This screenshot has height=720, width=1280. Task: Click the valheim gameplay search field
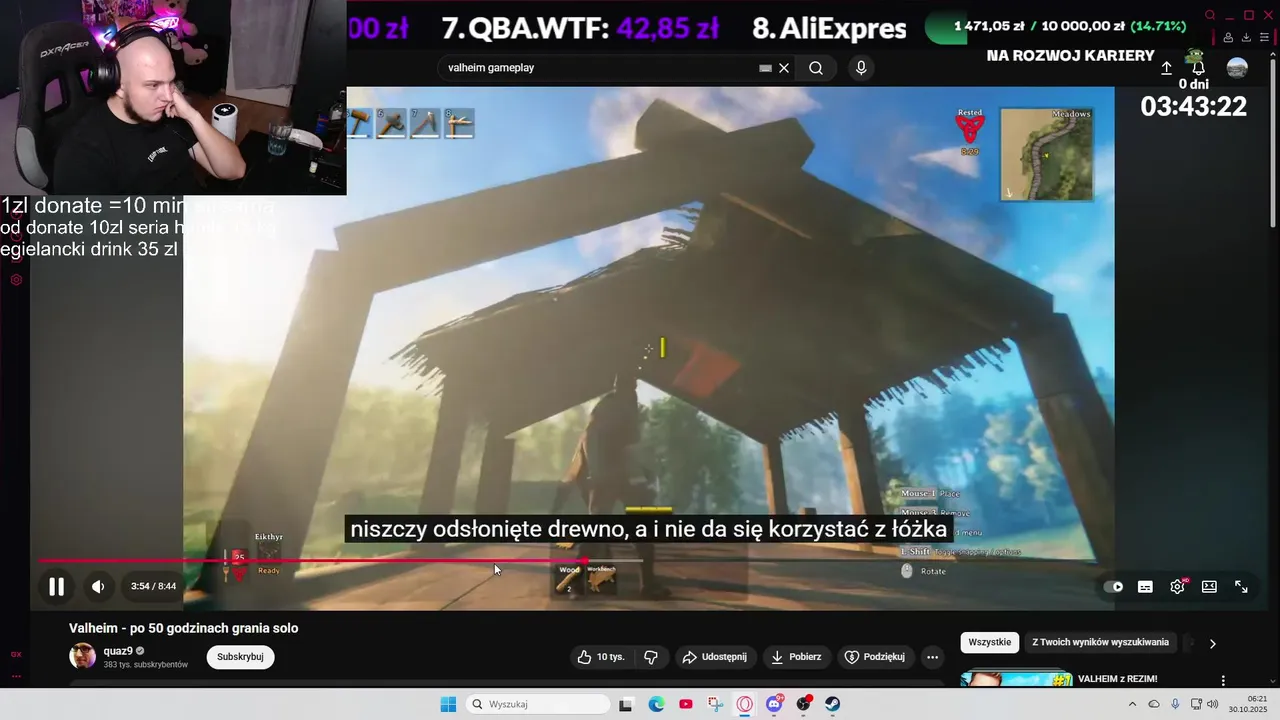click(600, 68)
